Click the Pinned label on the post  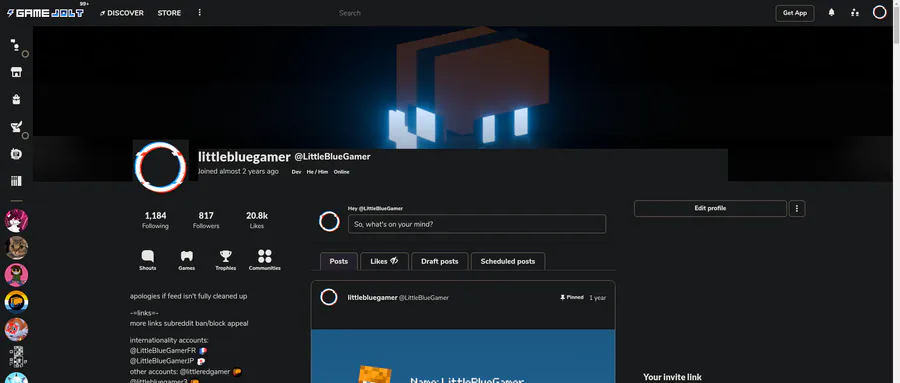coord(572,297)
